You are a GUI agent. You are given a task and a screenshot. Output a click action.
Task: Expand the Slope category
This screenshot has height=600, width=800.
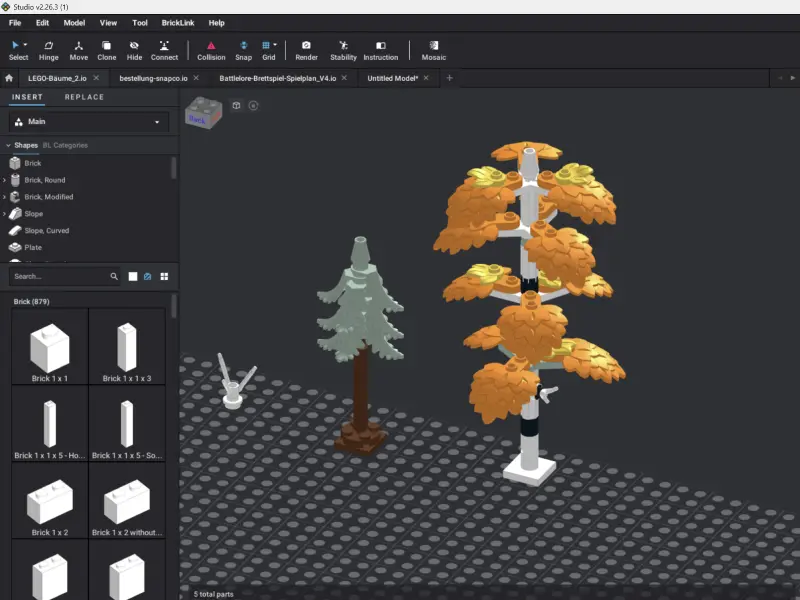(4, 214)
